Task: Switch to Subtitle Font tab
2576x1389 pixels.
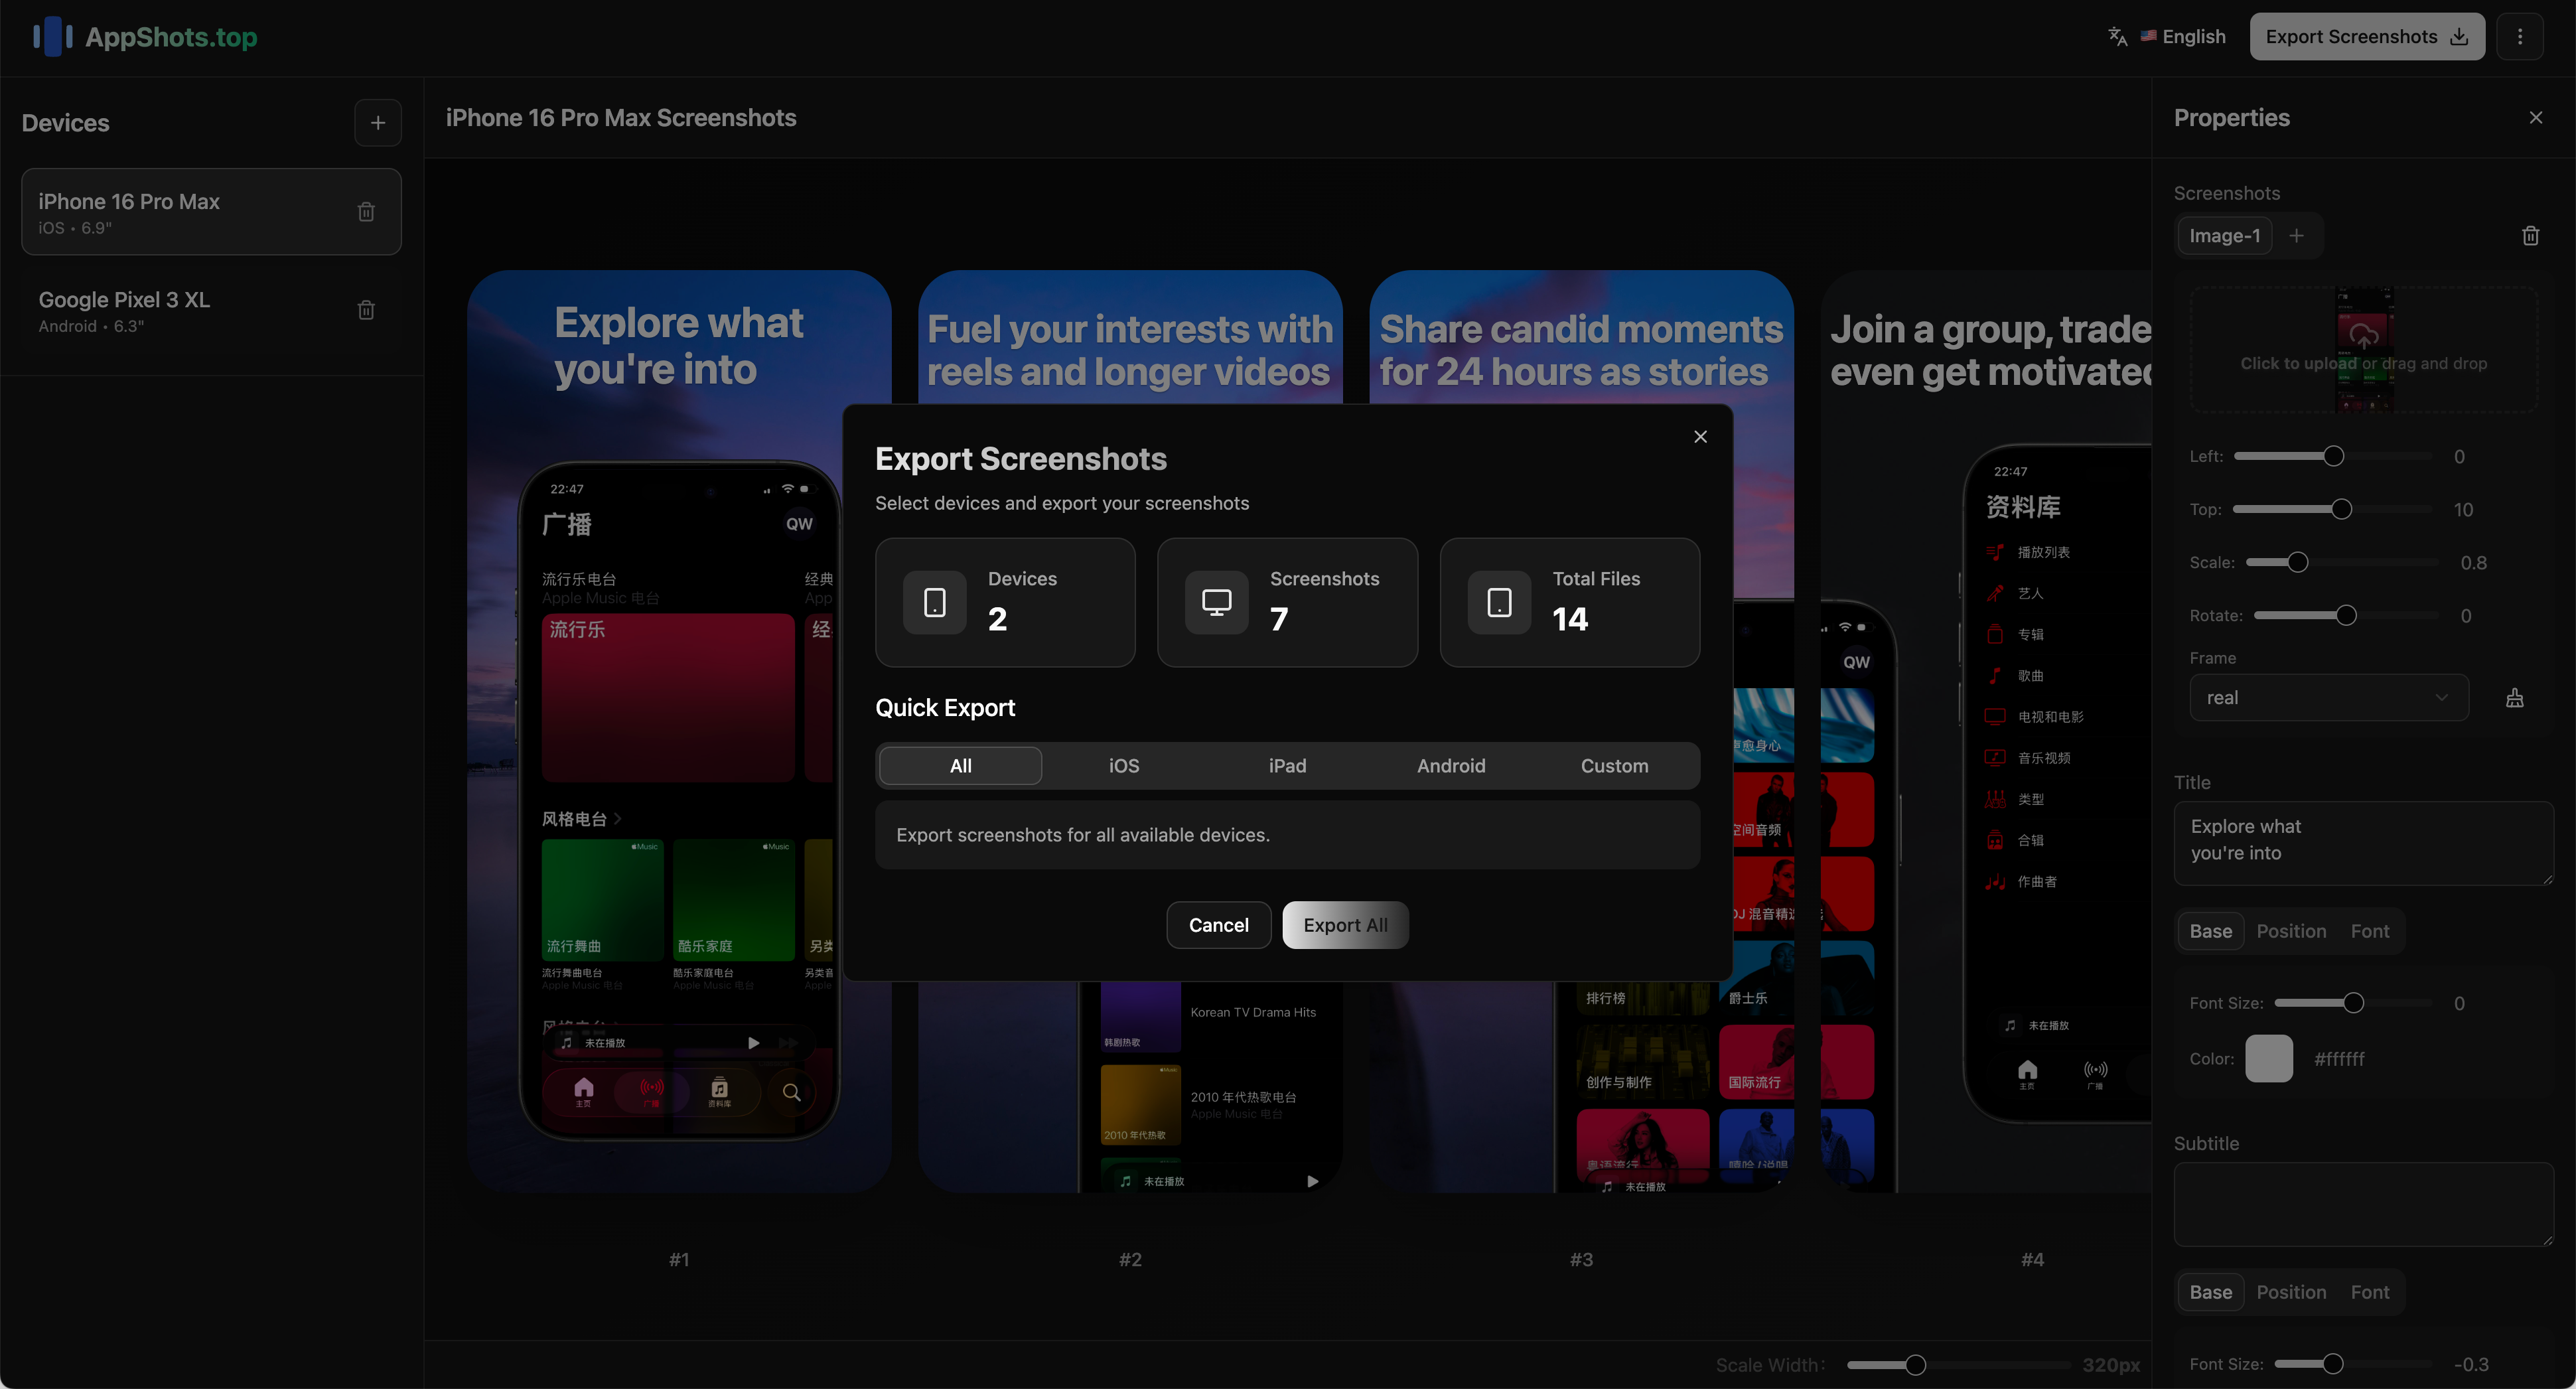Action: pos(2369,1292)
